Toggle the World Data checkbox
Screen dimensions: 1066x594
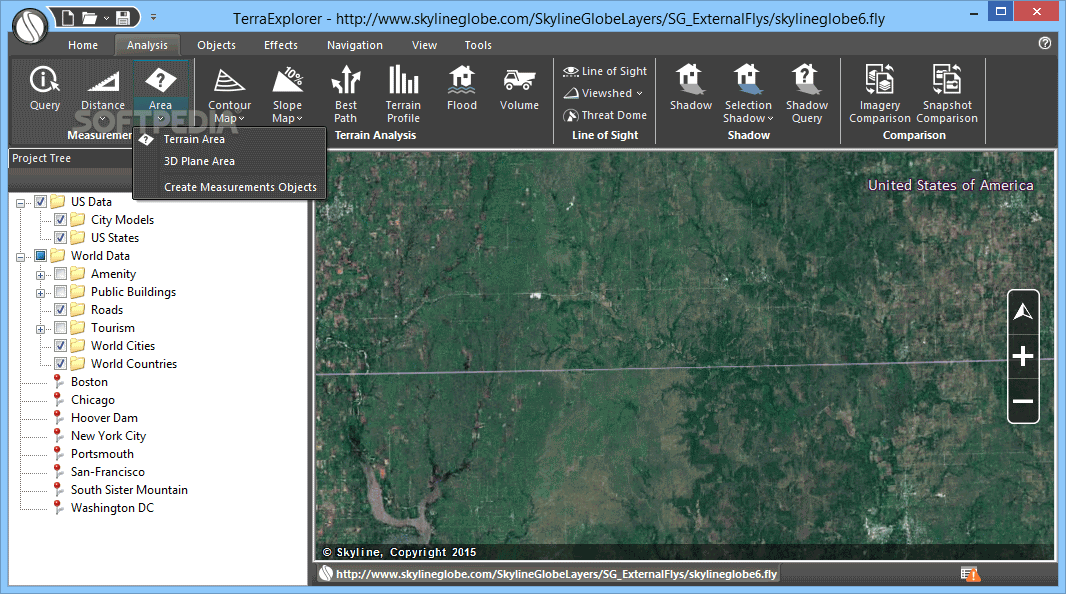tap(41, 256)
